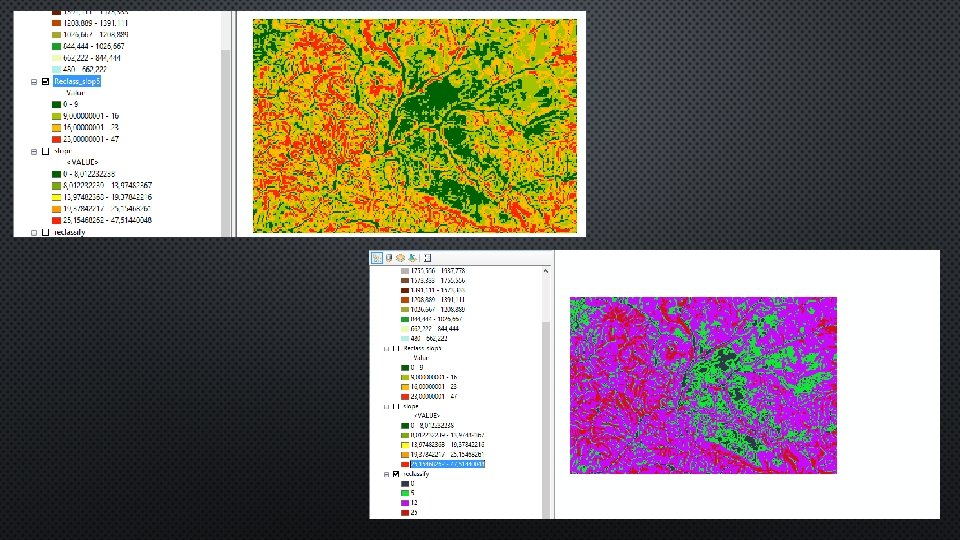Screen dimensions: 960x540
Task: Click dark red 25 swatch under reclassify
Action: pyautogui.click(x=405, y=512)
